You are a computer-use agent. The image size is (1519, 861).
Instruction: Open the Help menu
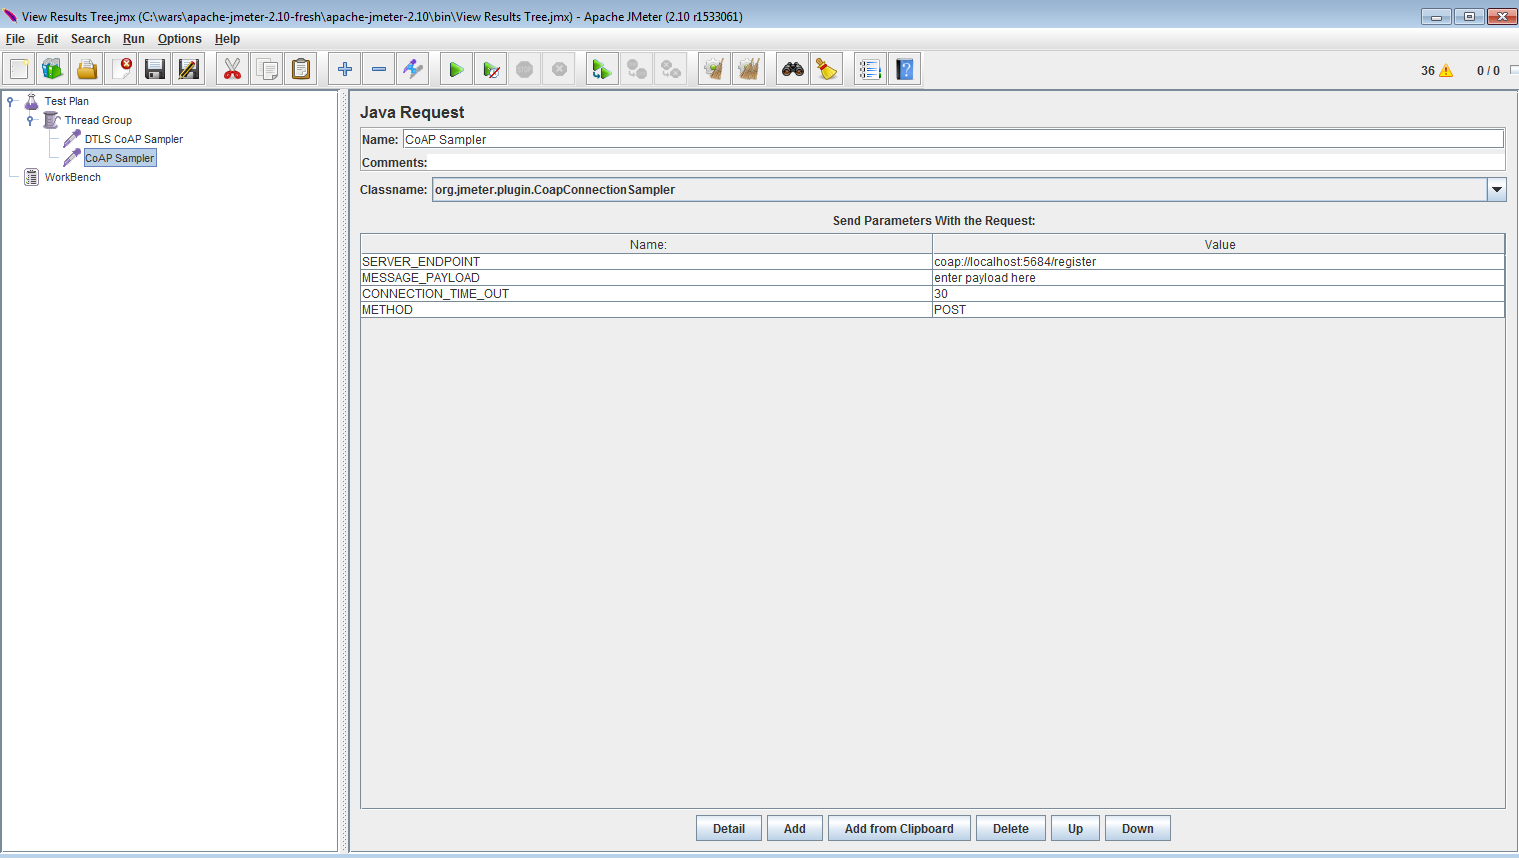[227, 39]
